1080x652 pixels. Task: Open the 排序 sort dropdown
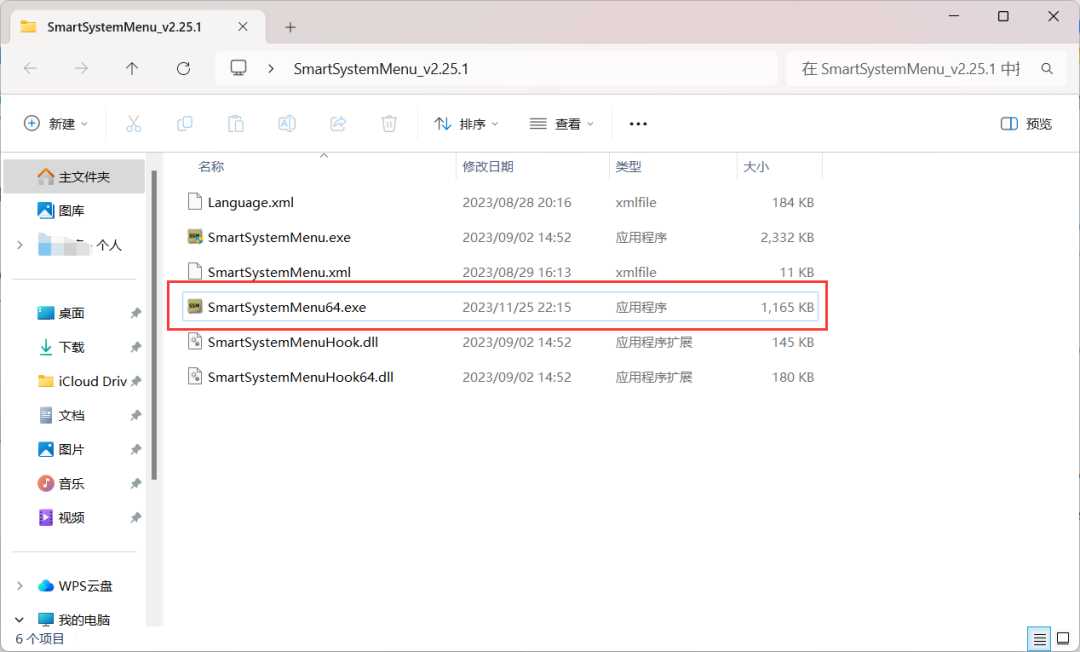click(466, 124)
